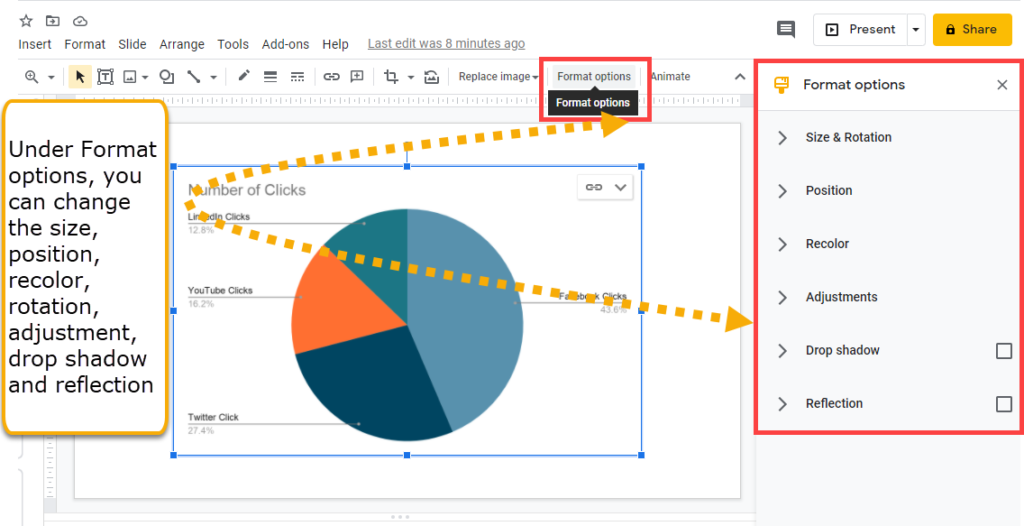Close the Format options panel
This screenshot has height=526, width=1024.
pyautogui.click(x=1002, y=85)
